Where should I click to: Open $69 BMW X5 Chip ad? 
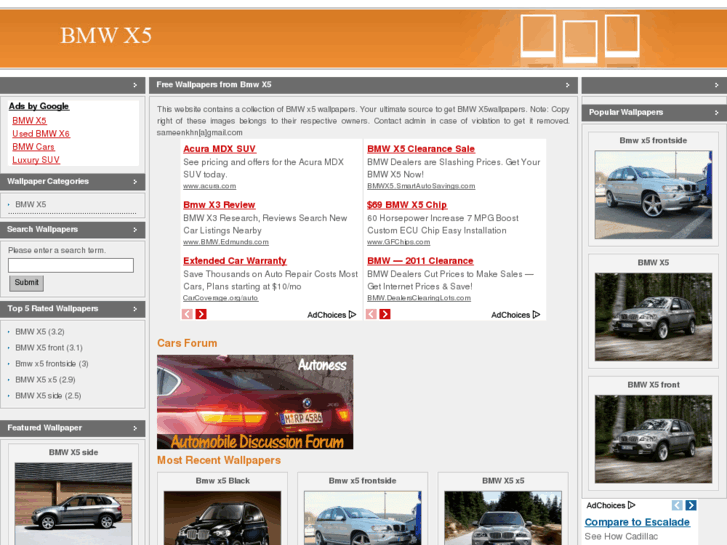click(x=407, y=205)
